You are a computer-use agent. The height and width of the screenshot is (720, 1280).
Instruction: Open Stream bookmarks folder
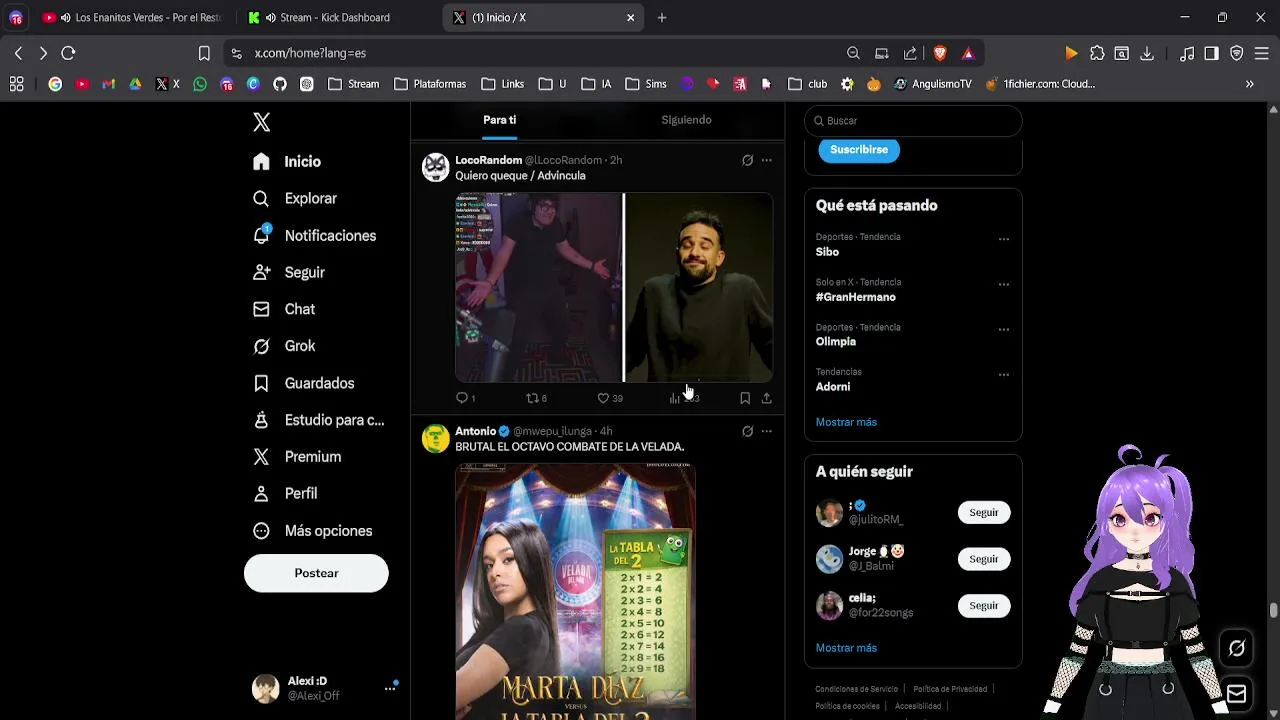(353, 84)
